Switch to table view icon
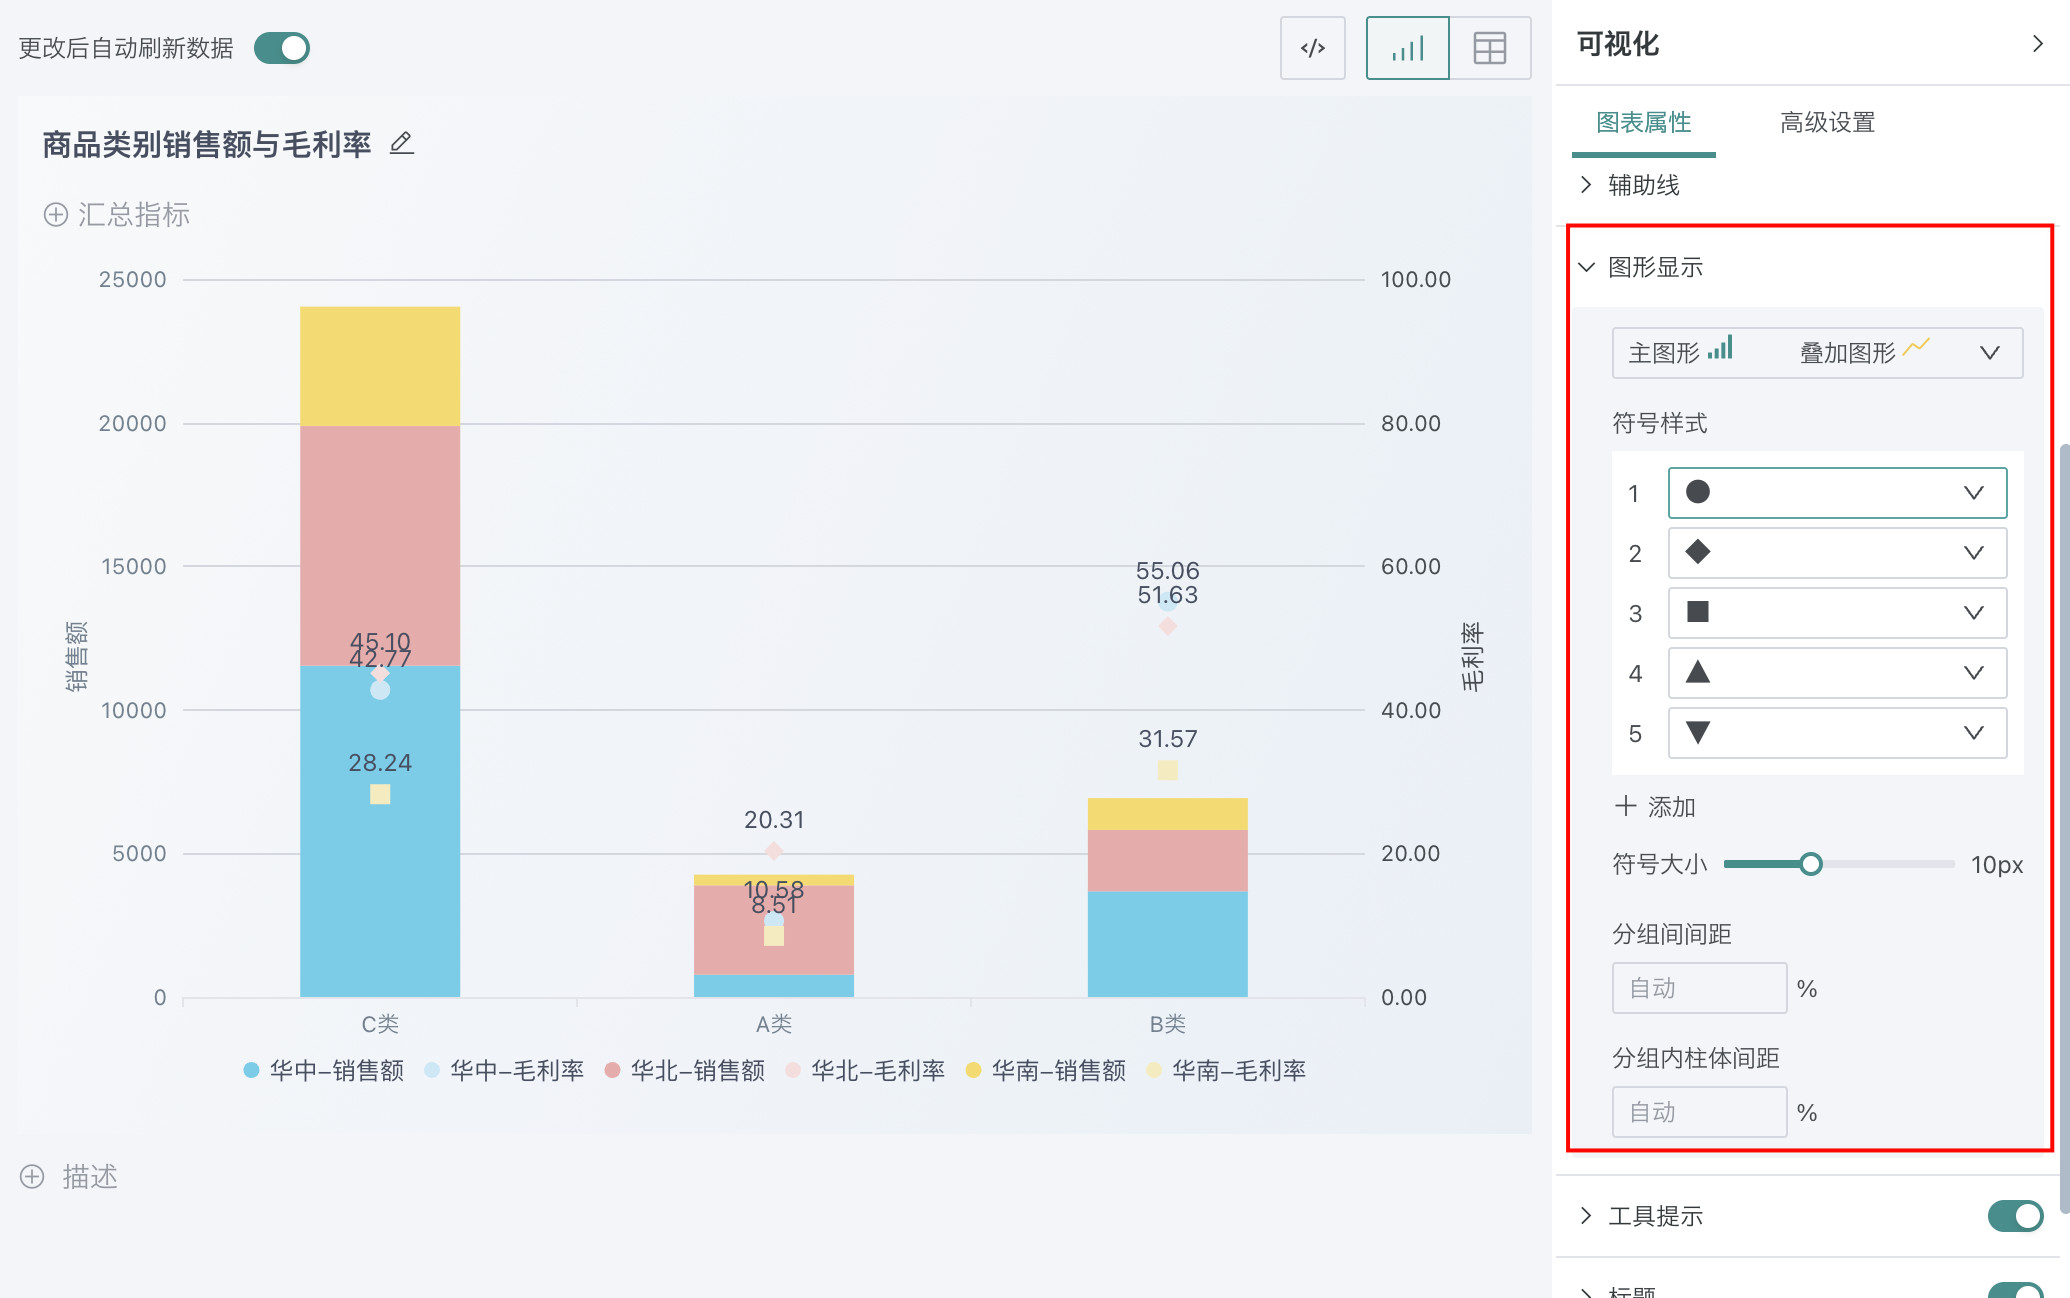Image resolution: width=2070 pixels, height=1298 pixels. point(1489,48)
